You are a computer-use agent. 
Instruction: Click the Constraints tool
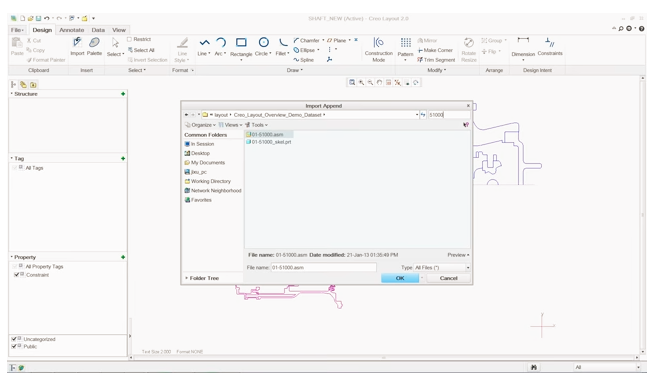pos(550,47)
